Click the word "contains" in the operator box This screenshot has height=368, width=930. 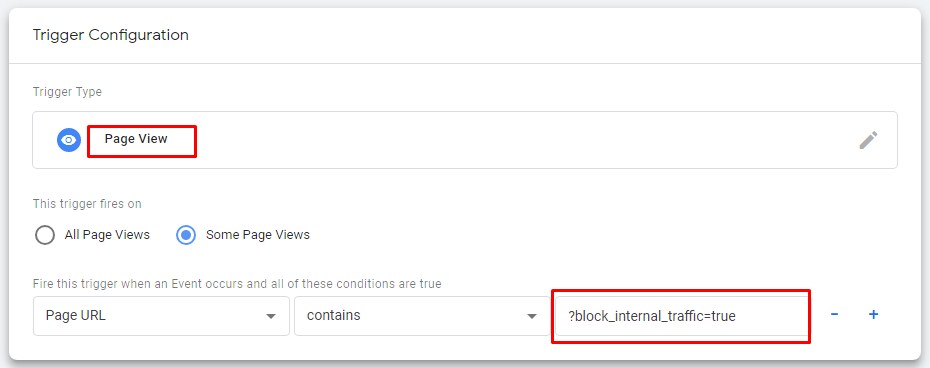click(x=333, y=315)
